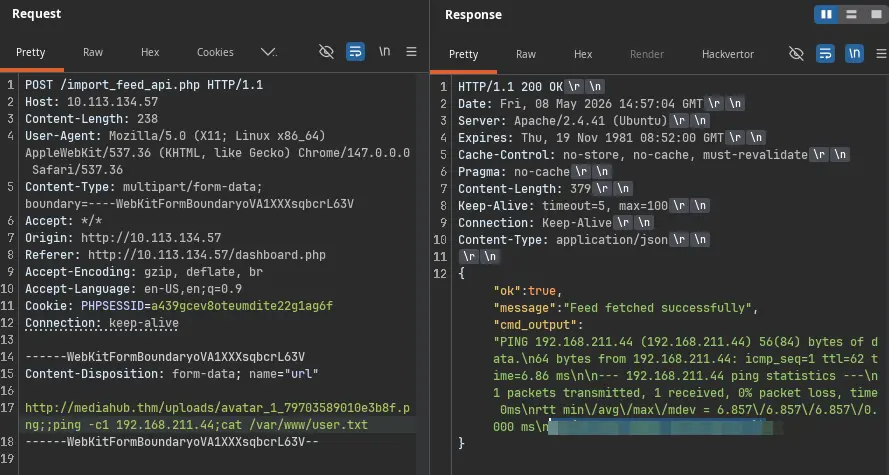The image size is (889, 475).
Task: Click Accept-Language header line
Action: point(133,289)
